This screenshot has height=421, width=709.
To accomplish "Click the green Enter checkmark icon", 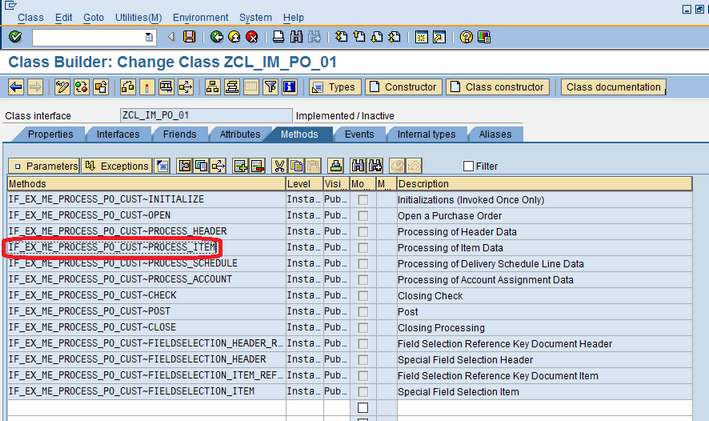I will tap(15, 37).
